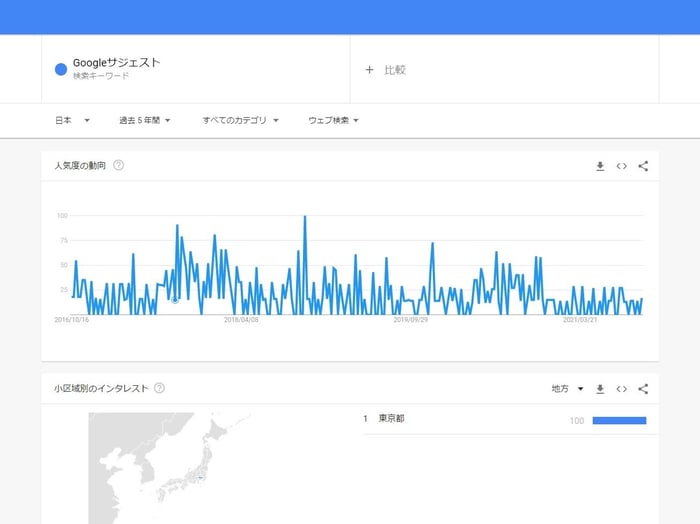
Task: Share the 人気度の動向 chart
Action: [x=643, y=166]
